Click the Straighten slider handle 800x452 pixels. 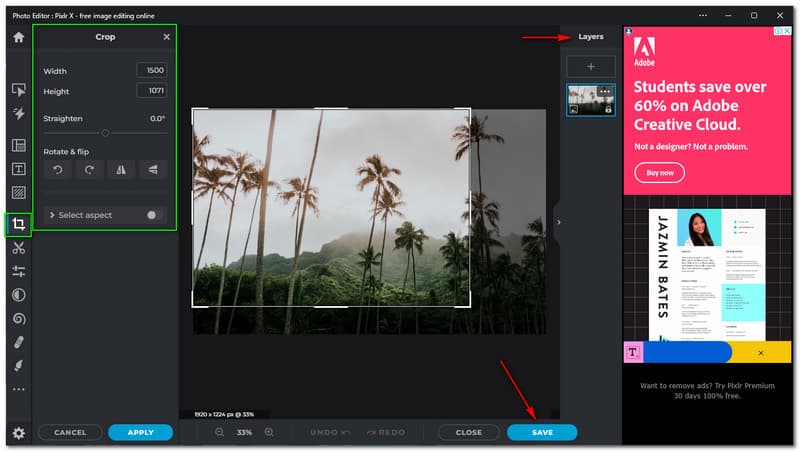pyautogui.click(x=105, y=132)
